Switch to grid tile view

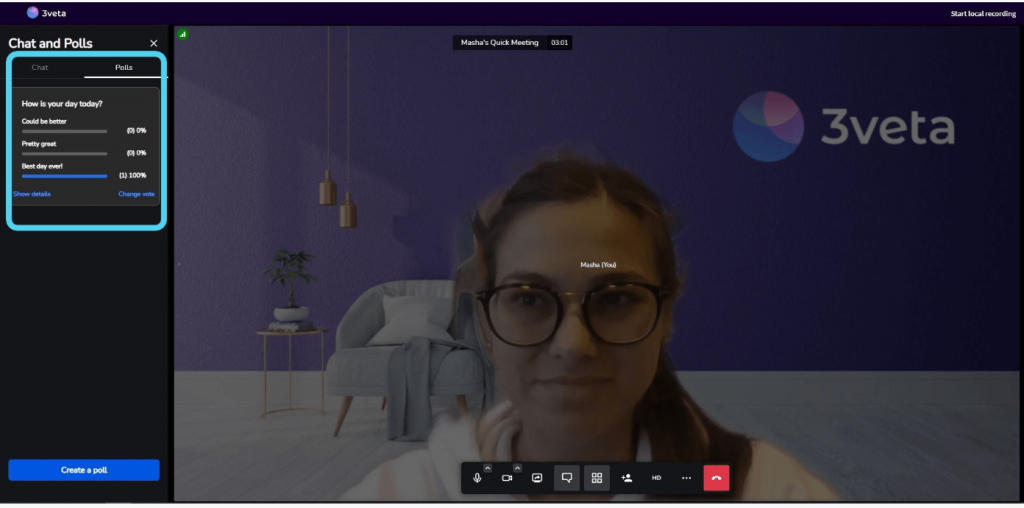pos(597,478)
